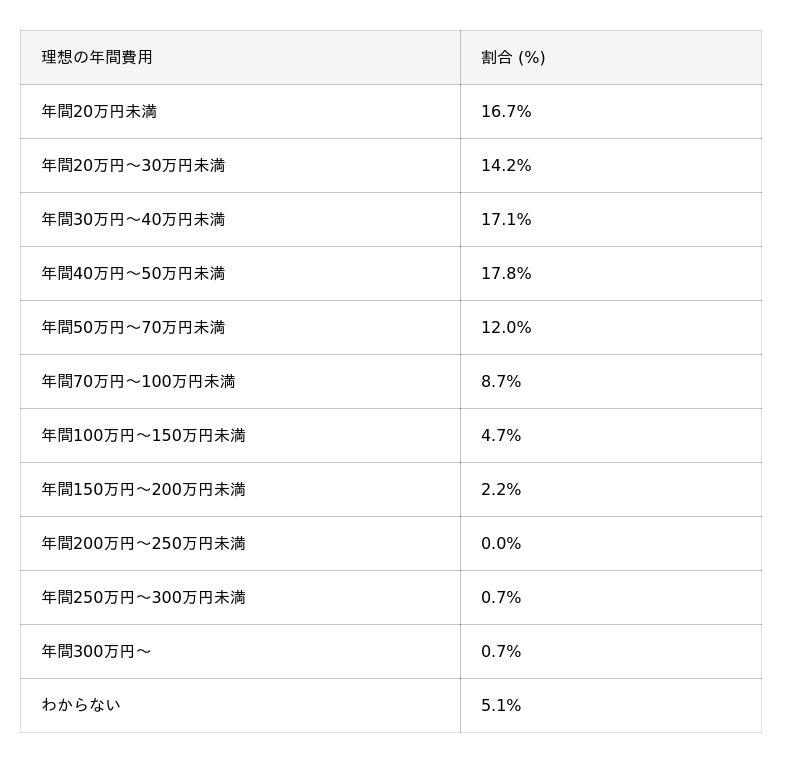Screen dimensions: 800x763
Task: Click the 16.7% percentage cell
Action: tap(506, 112)
